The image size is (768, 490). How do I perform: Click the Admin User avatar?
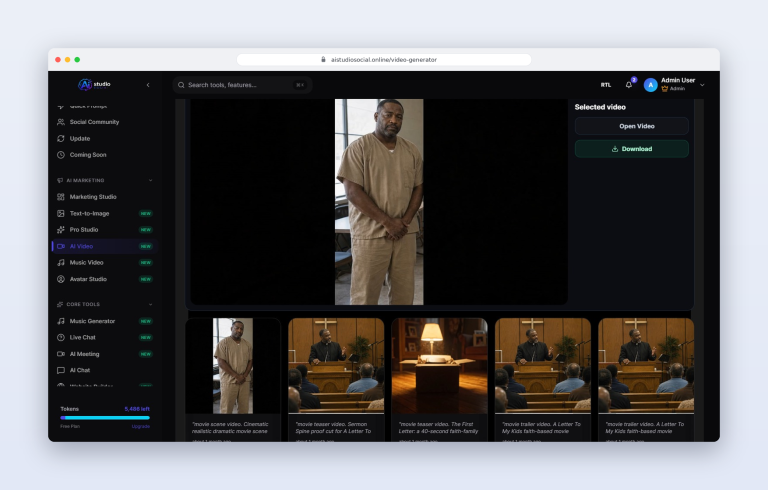pyautogui.click(x=650, y=85)
